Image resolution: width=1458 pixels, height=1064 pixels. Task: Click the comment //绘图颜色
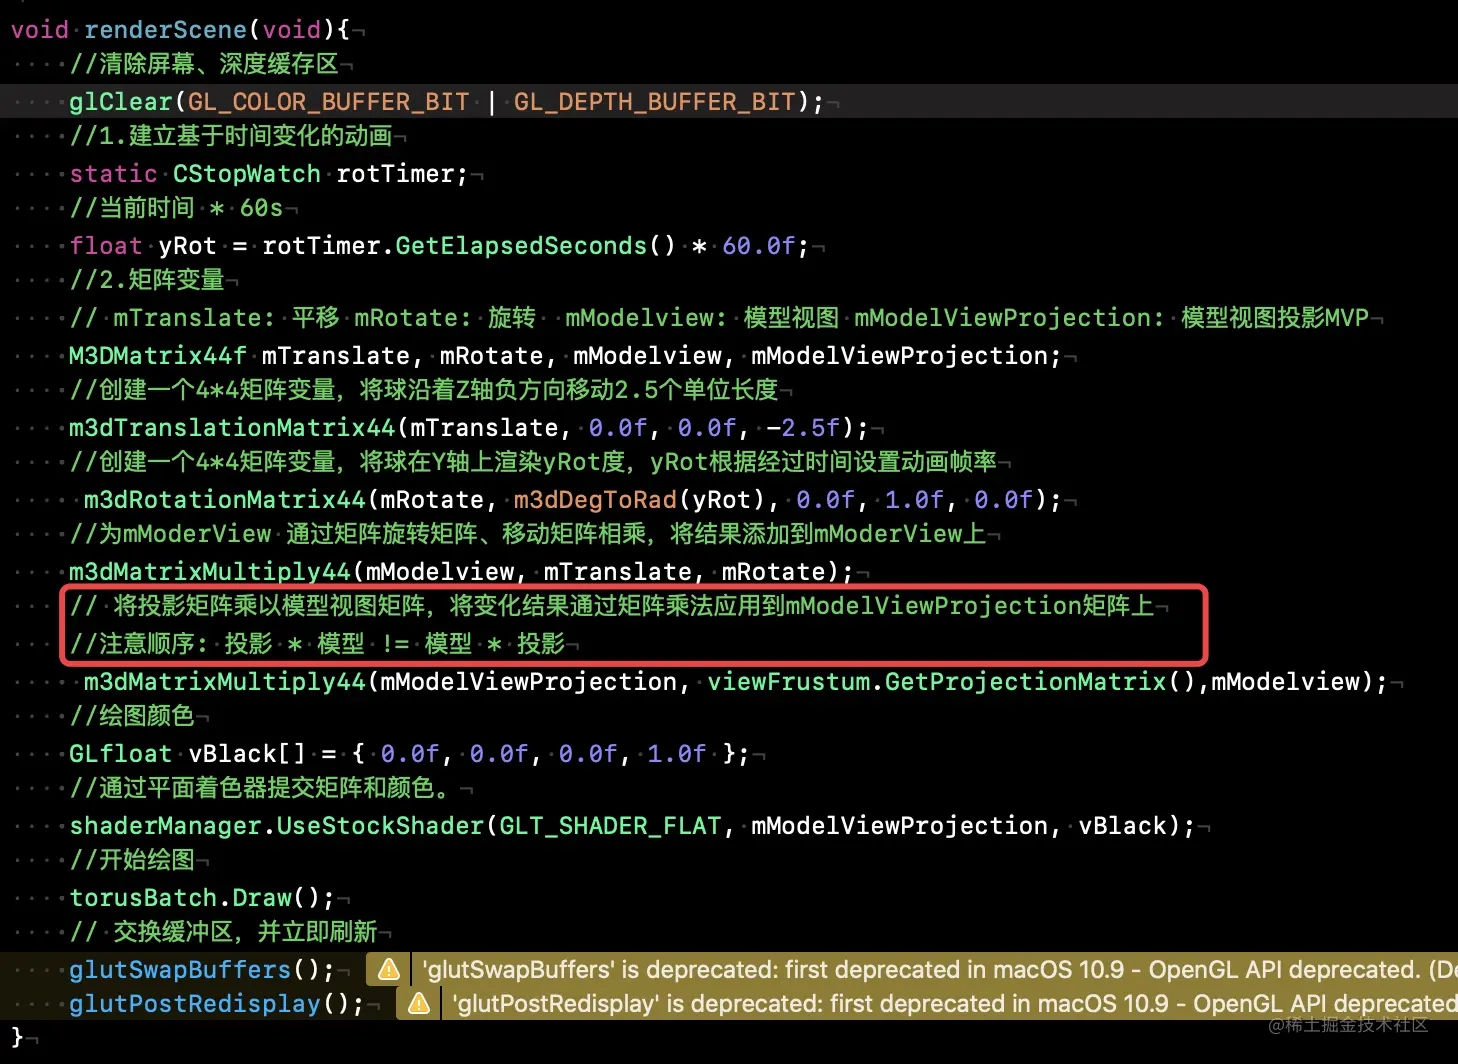[x=132, y=716]
